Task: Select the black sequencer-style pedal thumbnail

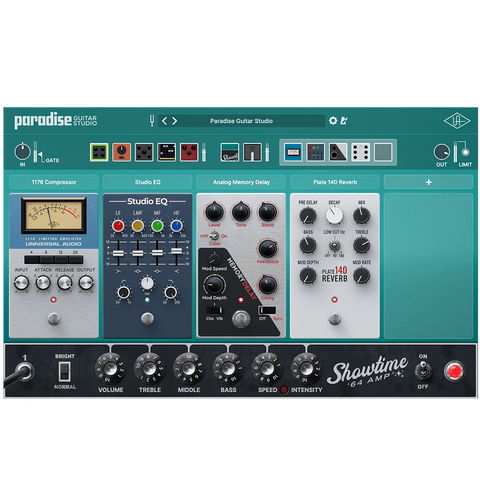Action: click(167, 152)
